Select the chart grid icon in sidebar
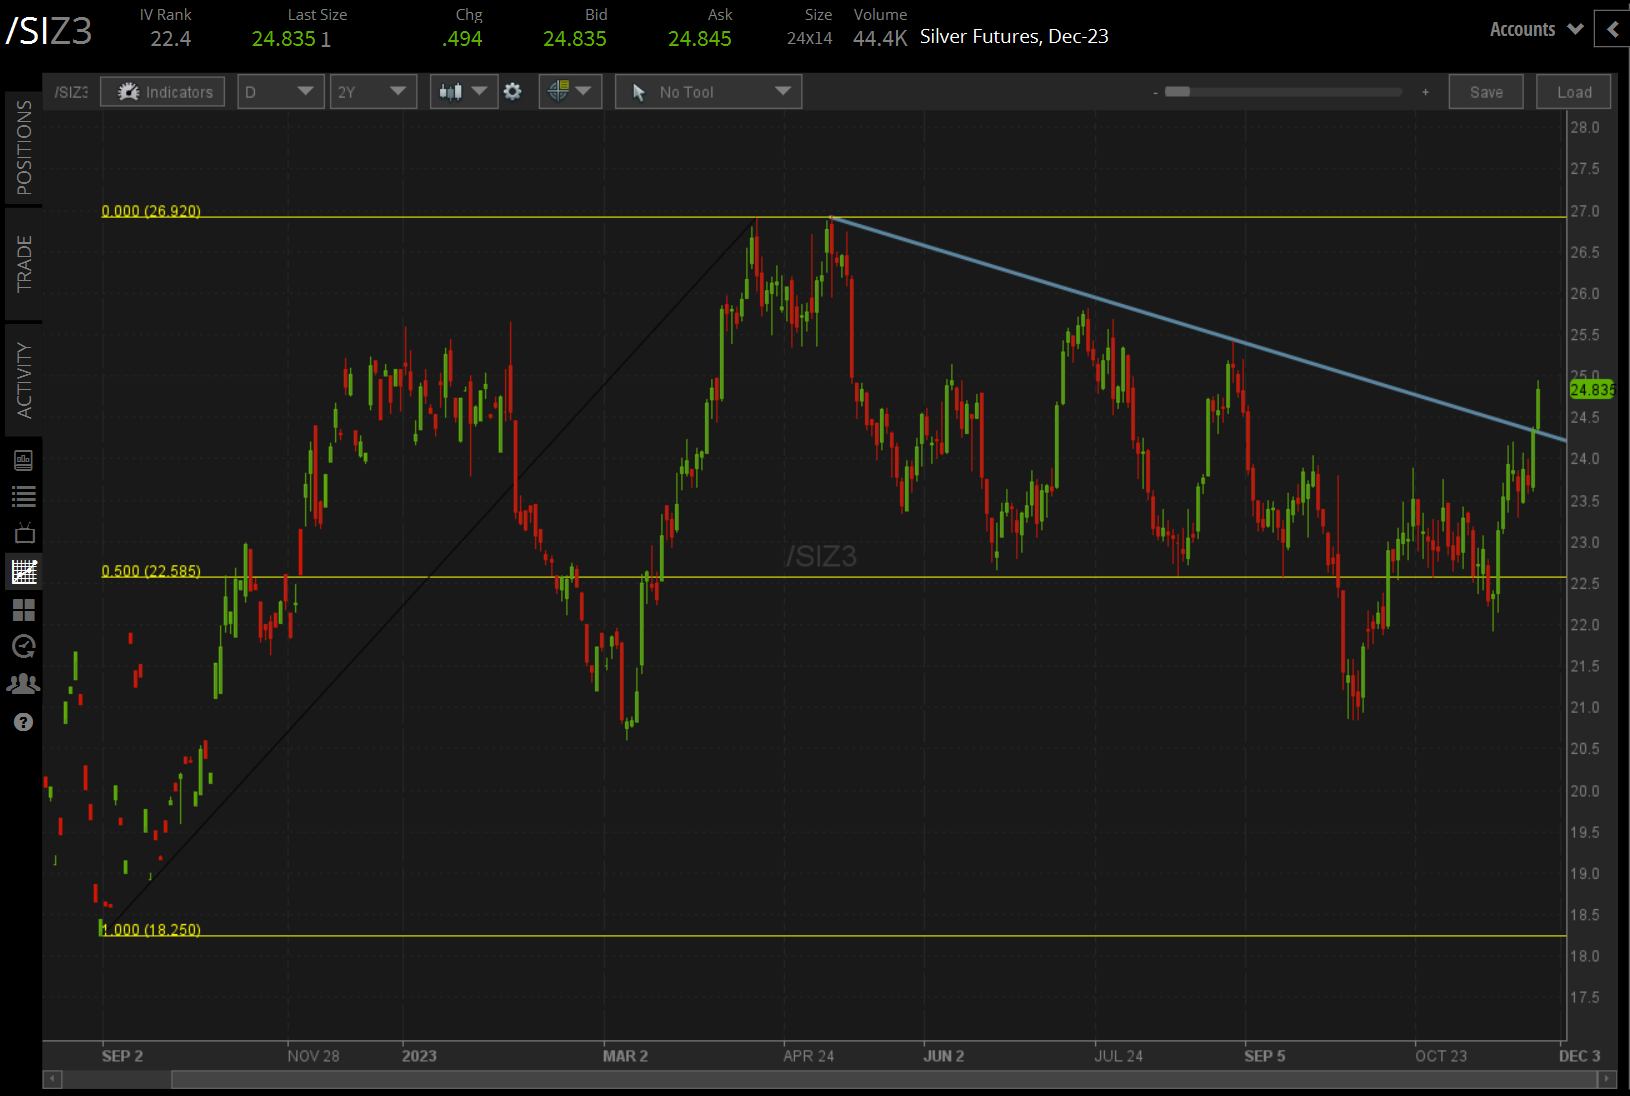 [24, 571]
